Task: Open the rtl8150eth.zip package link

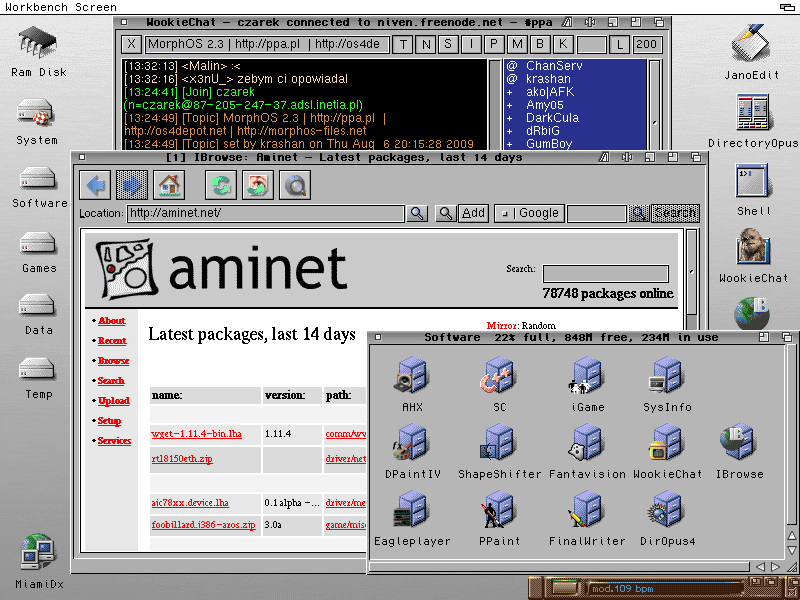Action: [182, 458]
